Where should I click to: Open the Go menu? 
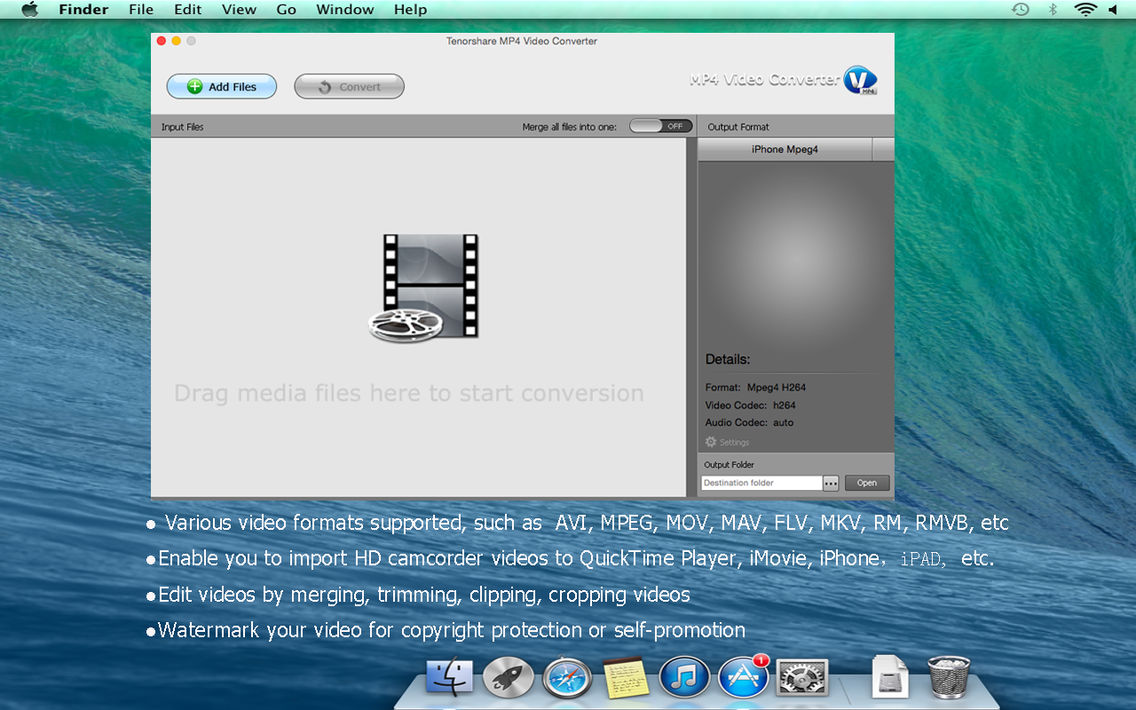pos(286,9)
